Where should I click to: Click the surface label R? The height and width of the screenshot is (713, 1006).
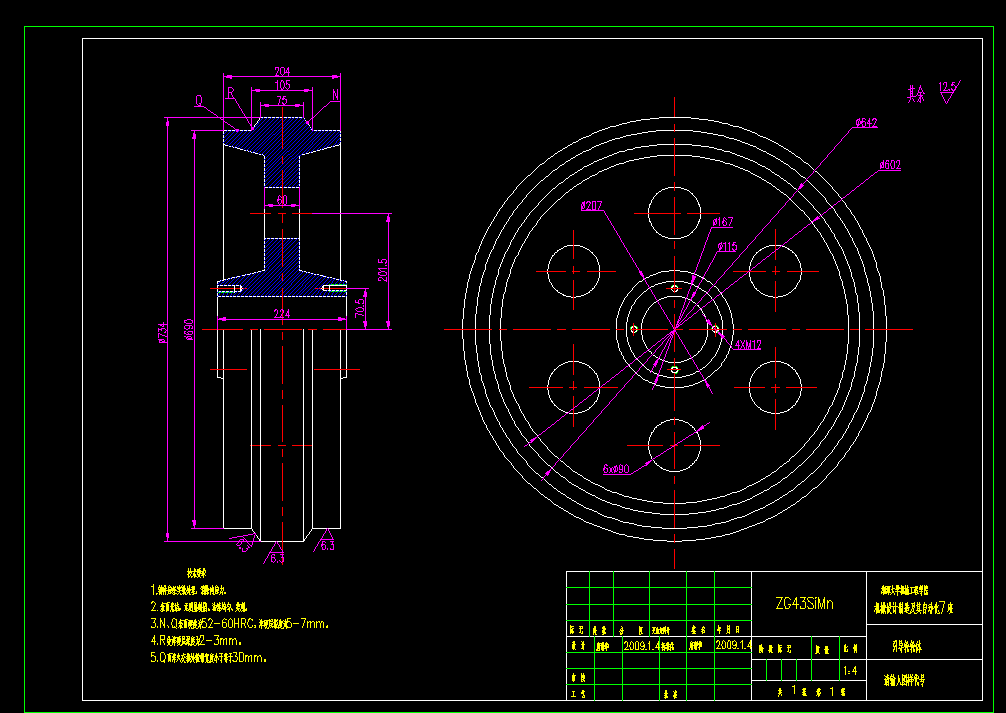coord(230,93)
